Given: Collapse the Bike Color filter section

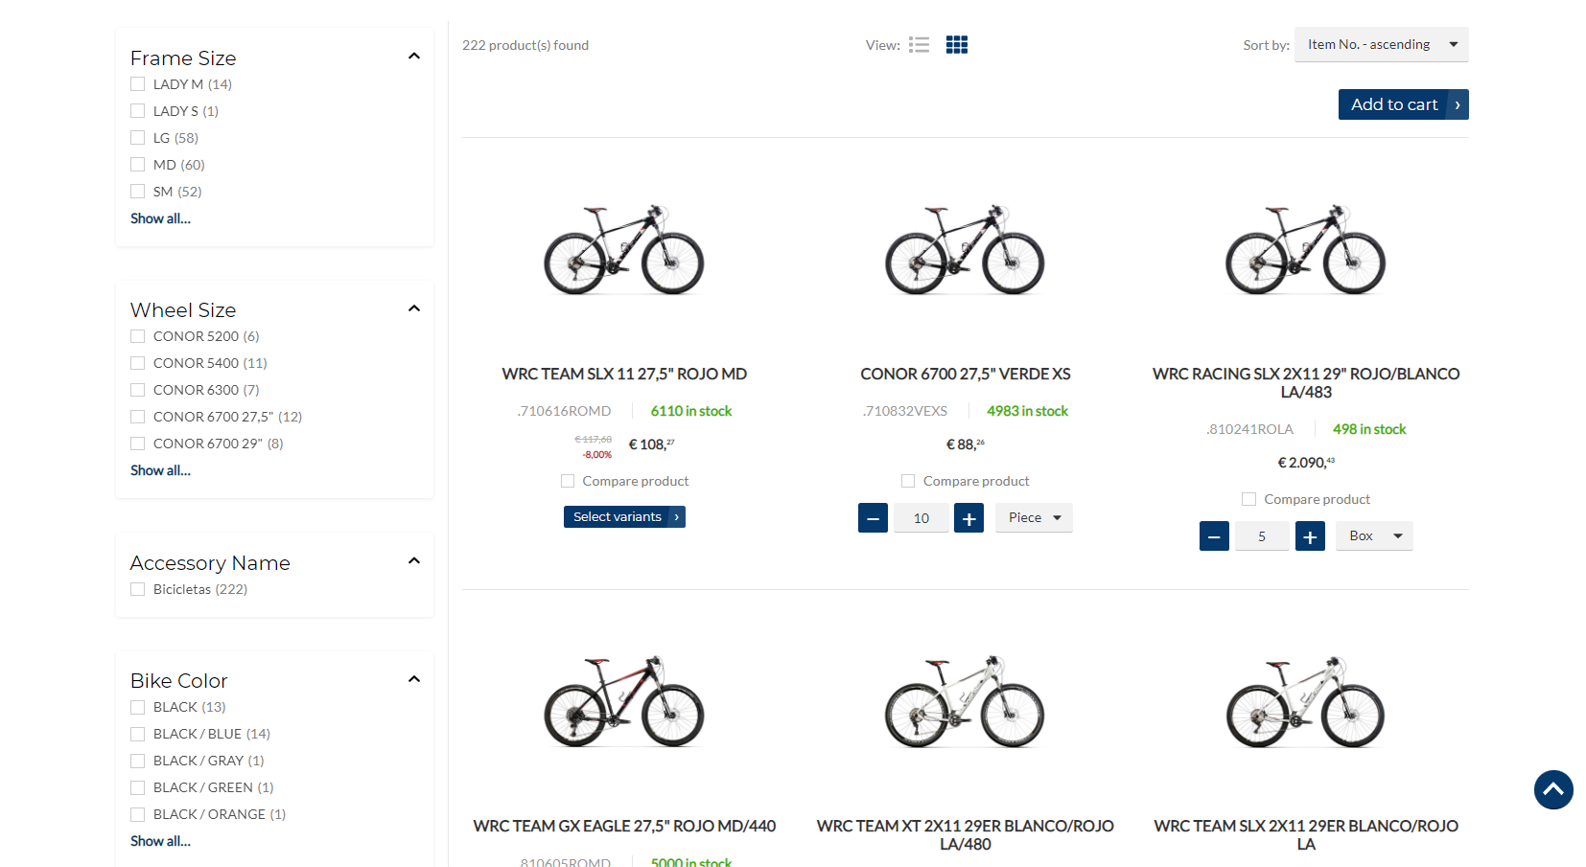Looking at the screenshot, I should click(414, 680).
